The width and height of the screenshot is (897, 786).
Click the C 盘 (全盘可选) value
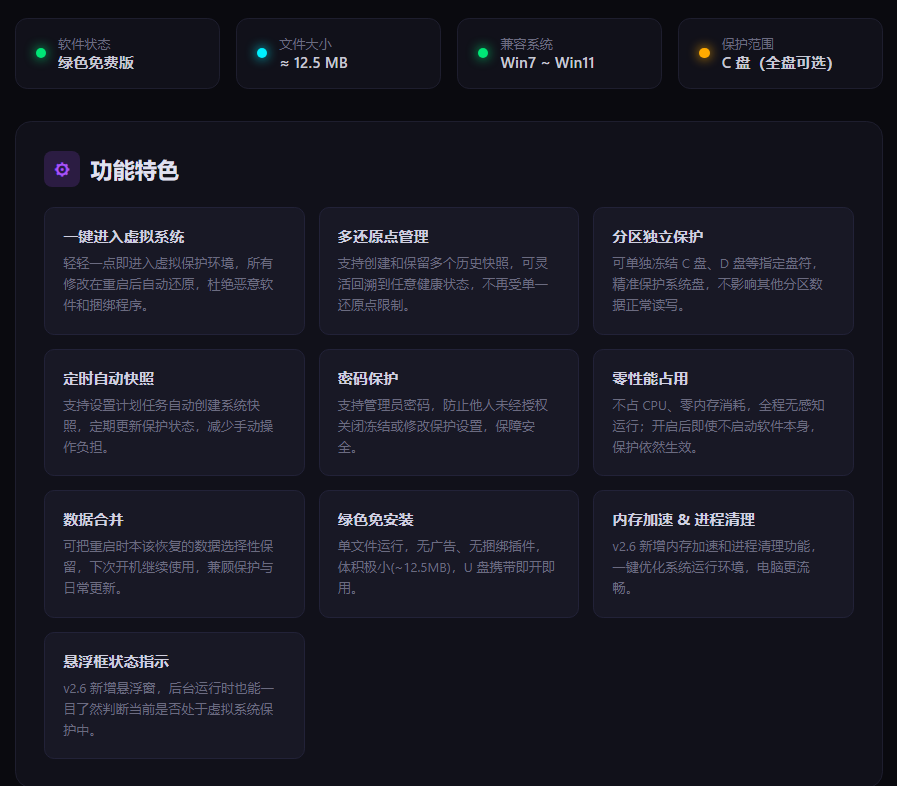(777, 63)
